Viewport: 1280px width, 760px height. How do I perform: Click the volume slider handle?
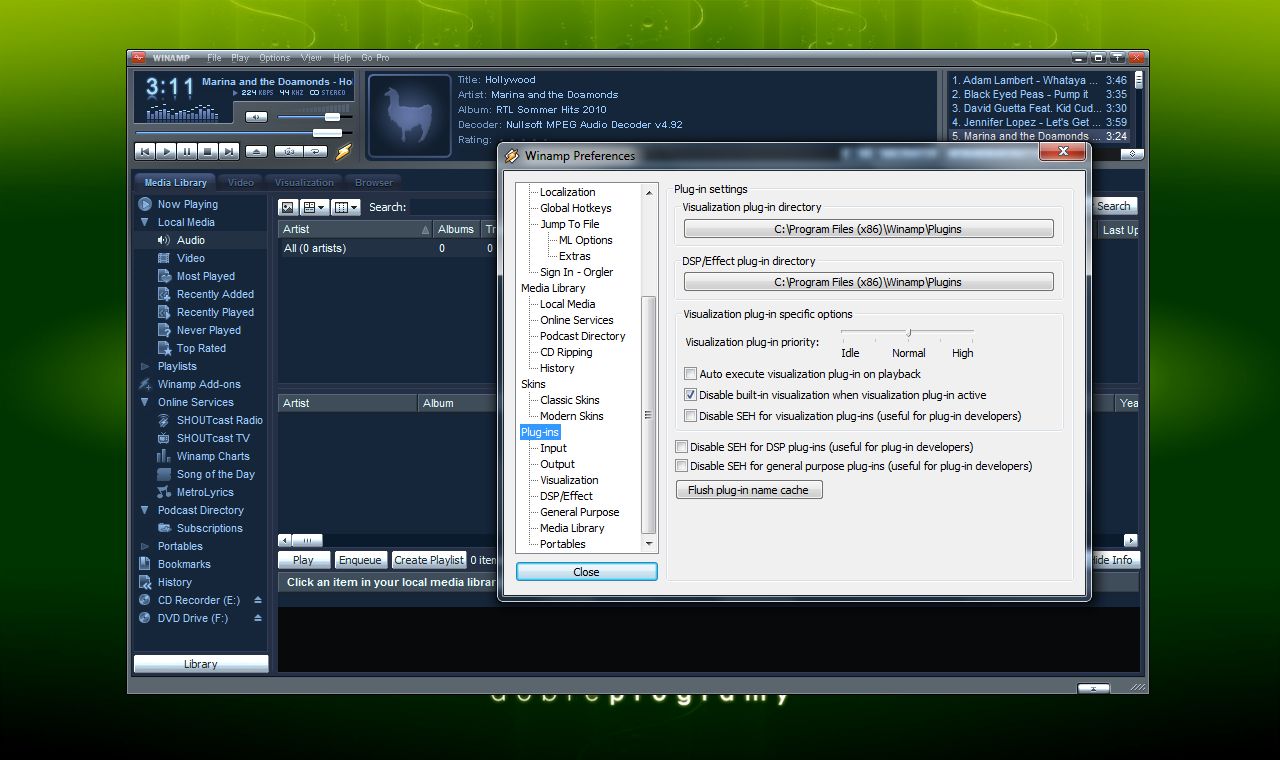(x=333, y=117)
